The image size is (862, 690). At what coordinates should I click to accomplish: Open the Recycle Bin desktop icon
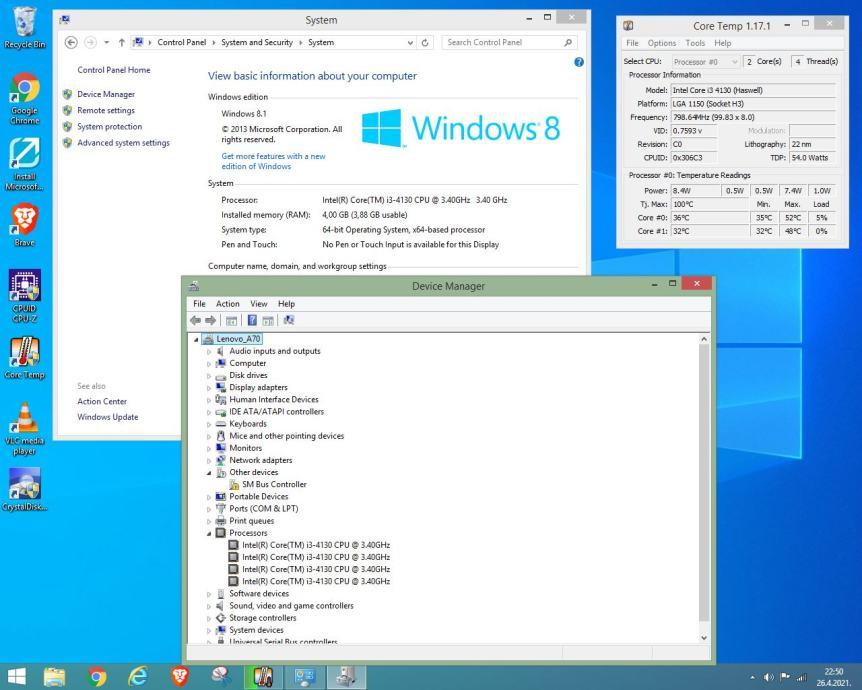tap(24, 27)
